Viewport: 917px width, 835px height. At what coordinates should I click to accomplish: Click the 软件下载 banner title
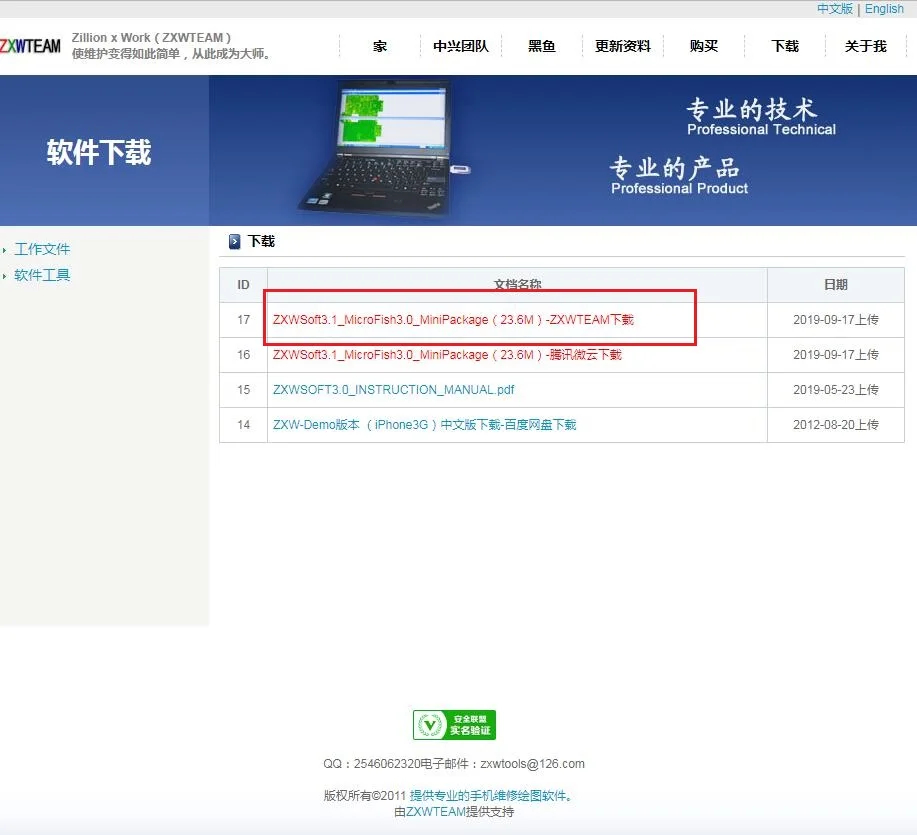(x=99, y=152)
